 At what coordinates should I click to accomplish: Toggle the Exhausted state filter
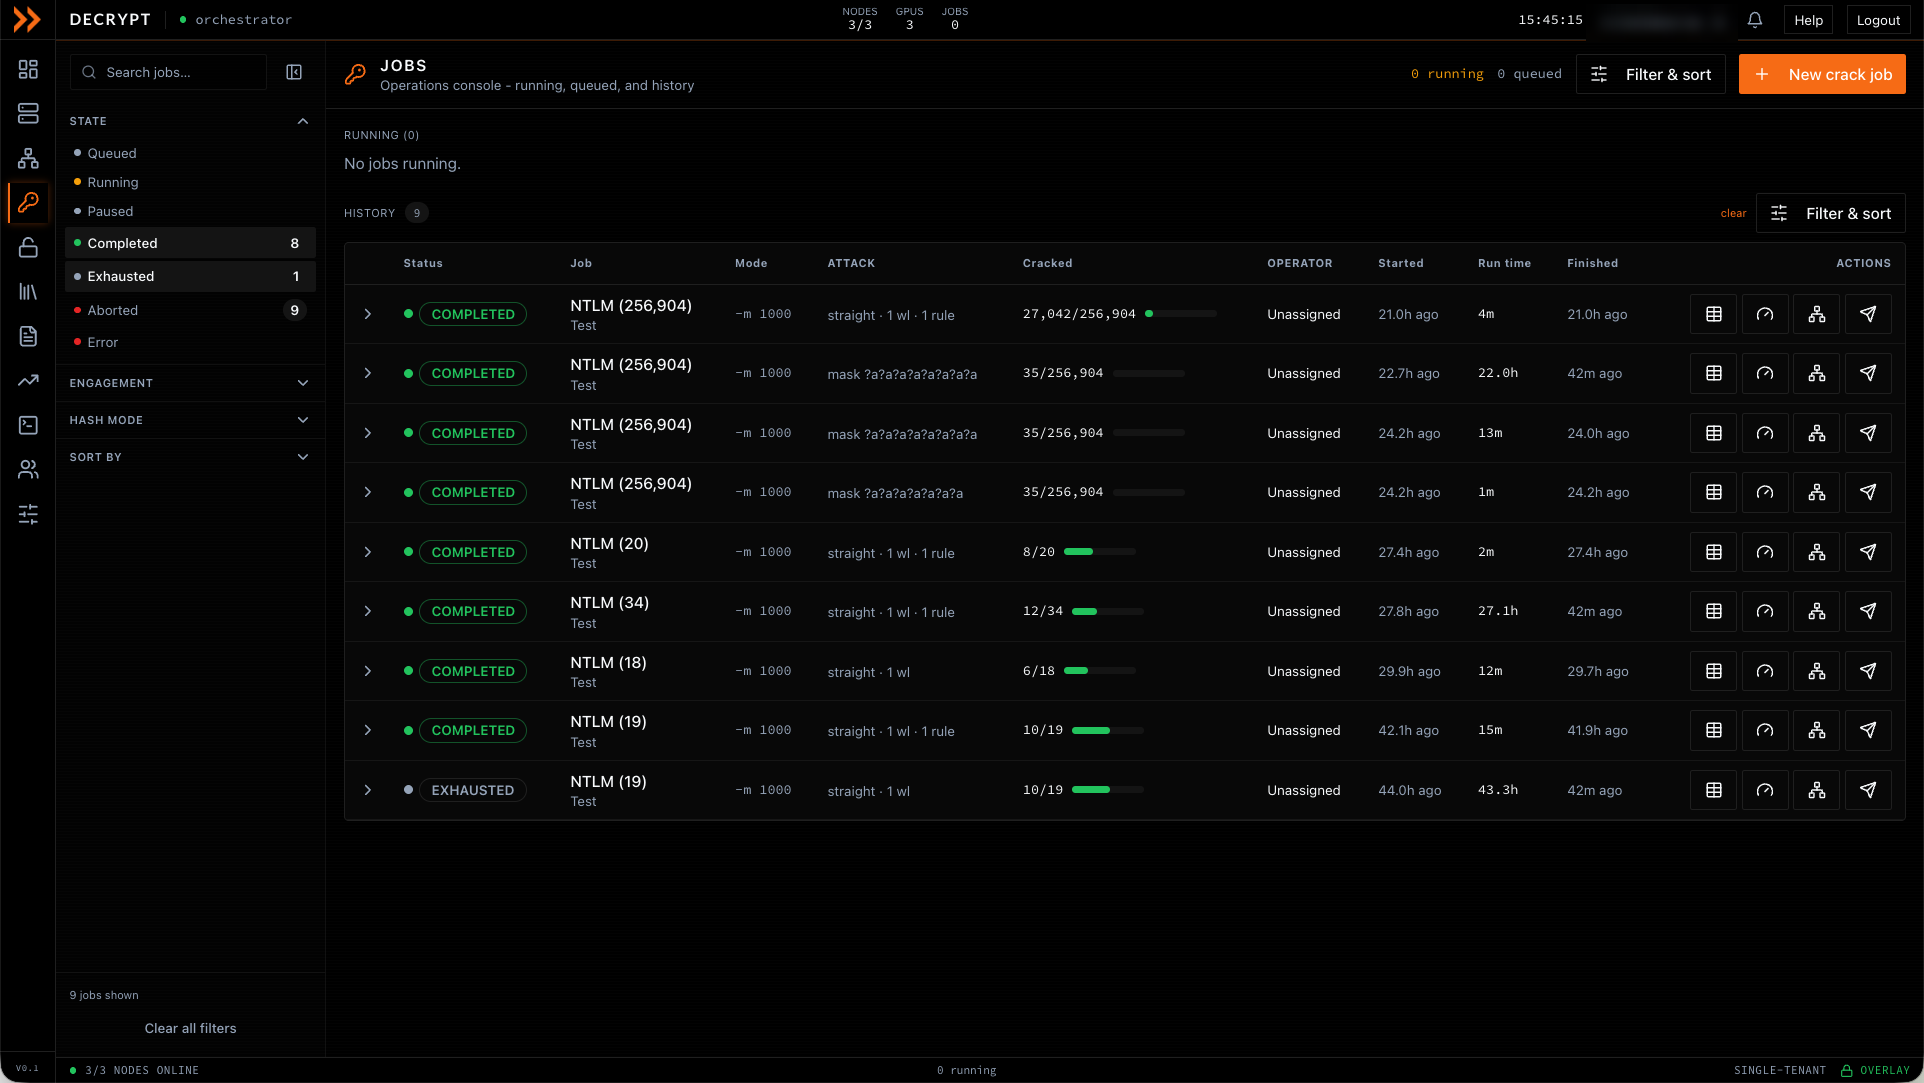190,276
